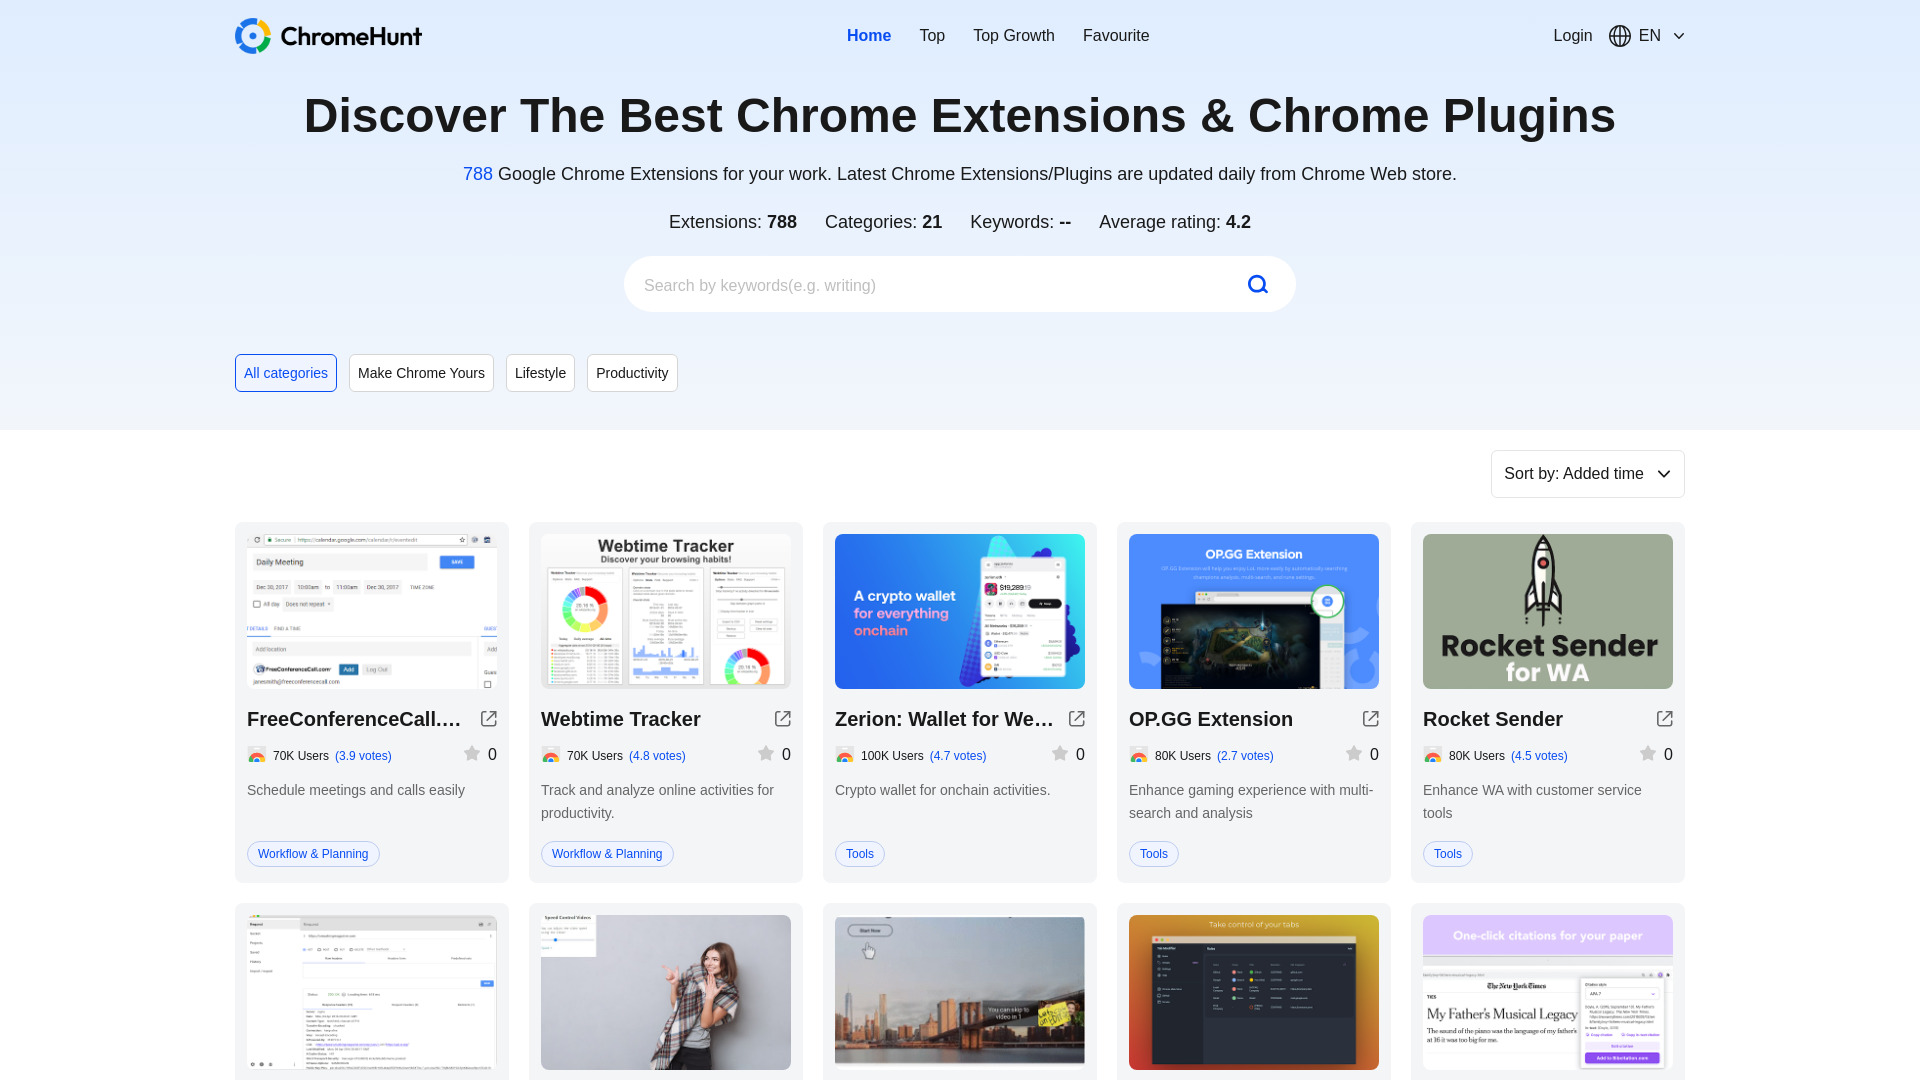This screenshot has width=1920, height=1080.
Task: Open OP.GG Extension via its external link icon
Action: click(x=1370, y=718)
